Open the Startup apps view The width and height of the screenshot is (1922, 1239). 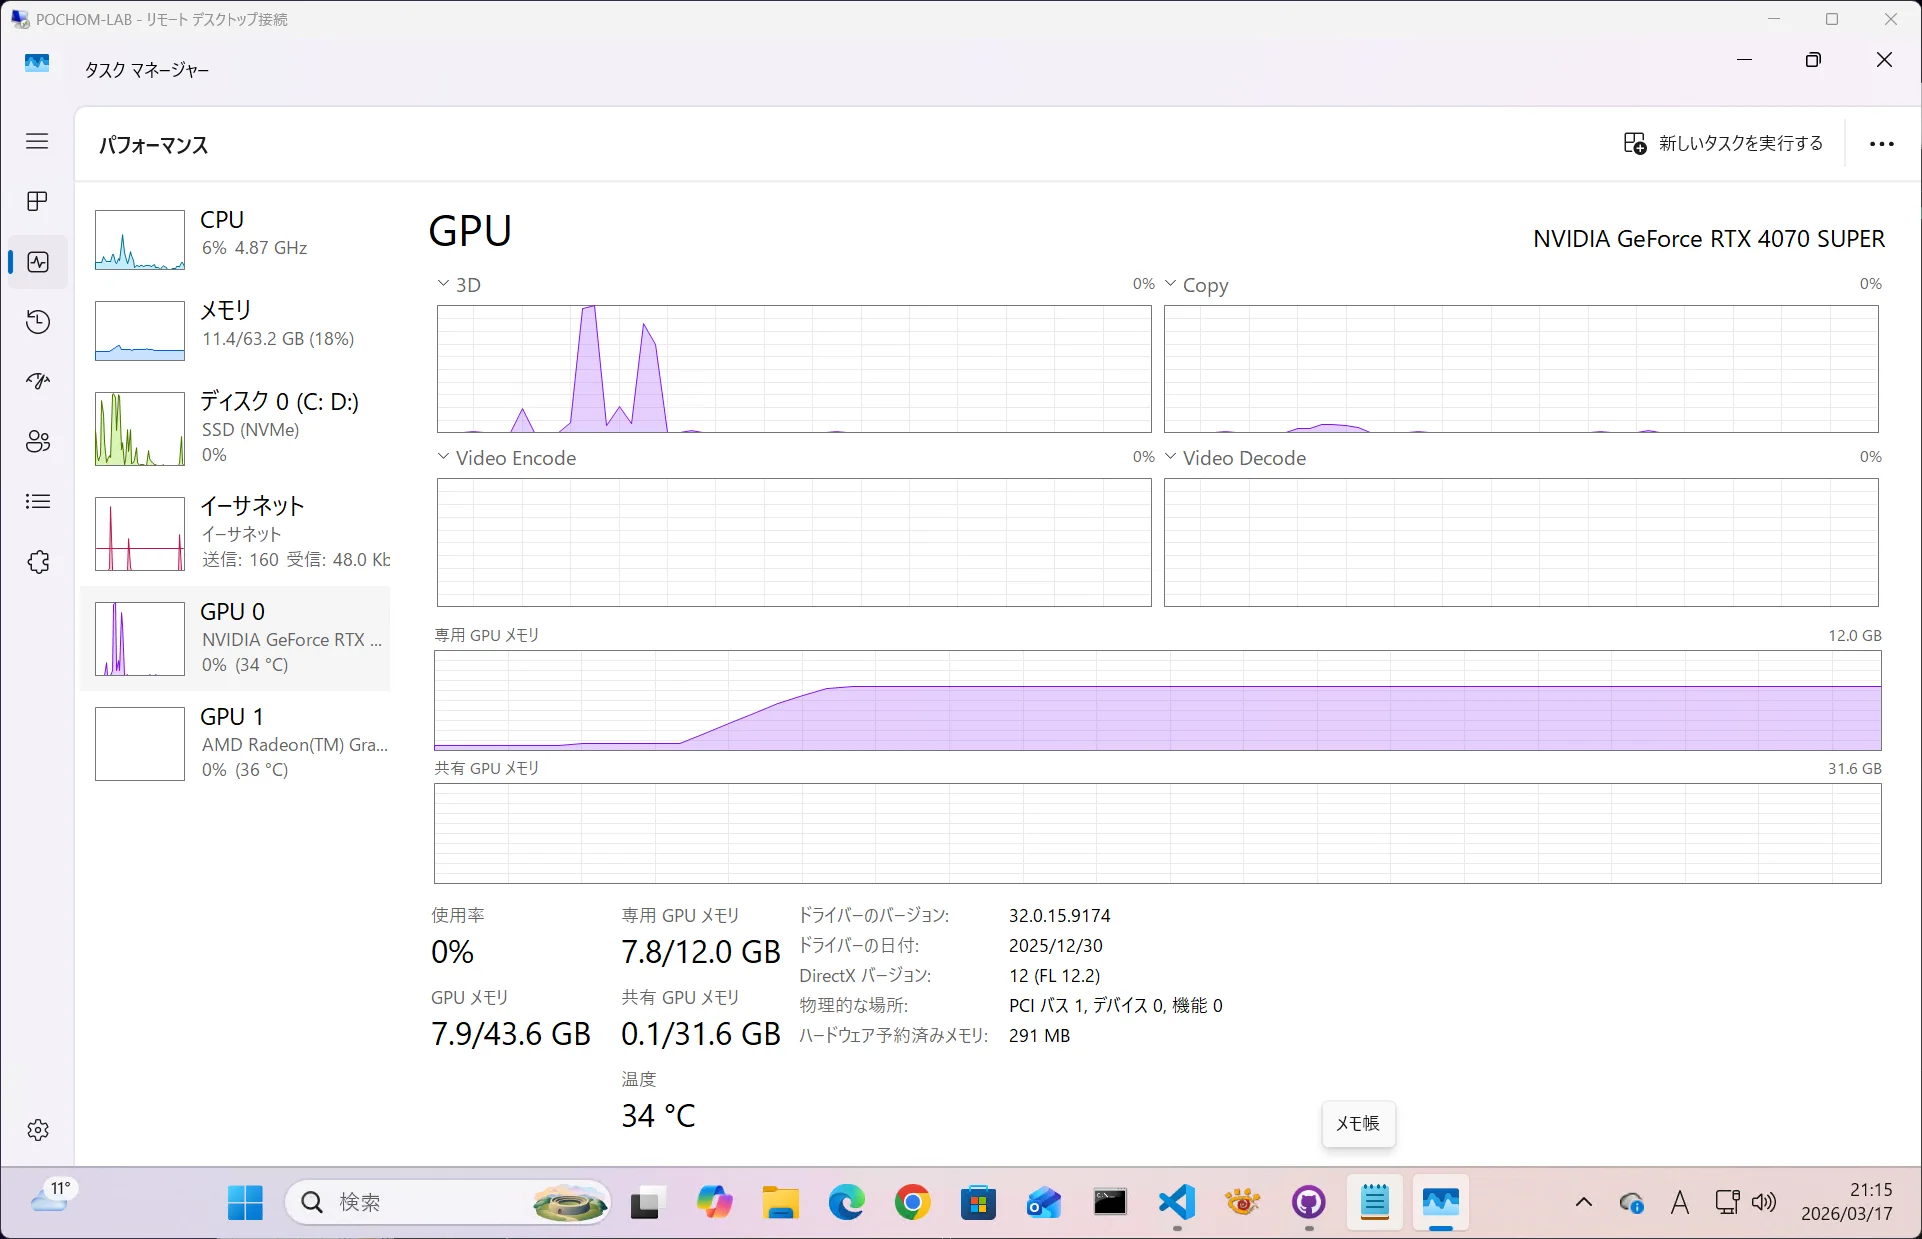[37, 381]
